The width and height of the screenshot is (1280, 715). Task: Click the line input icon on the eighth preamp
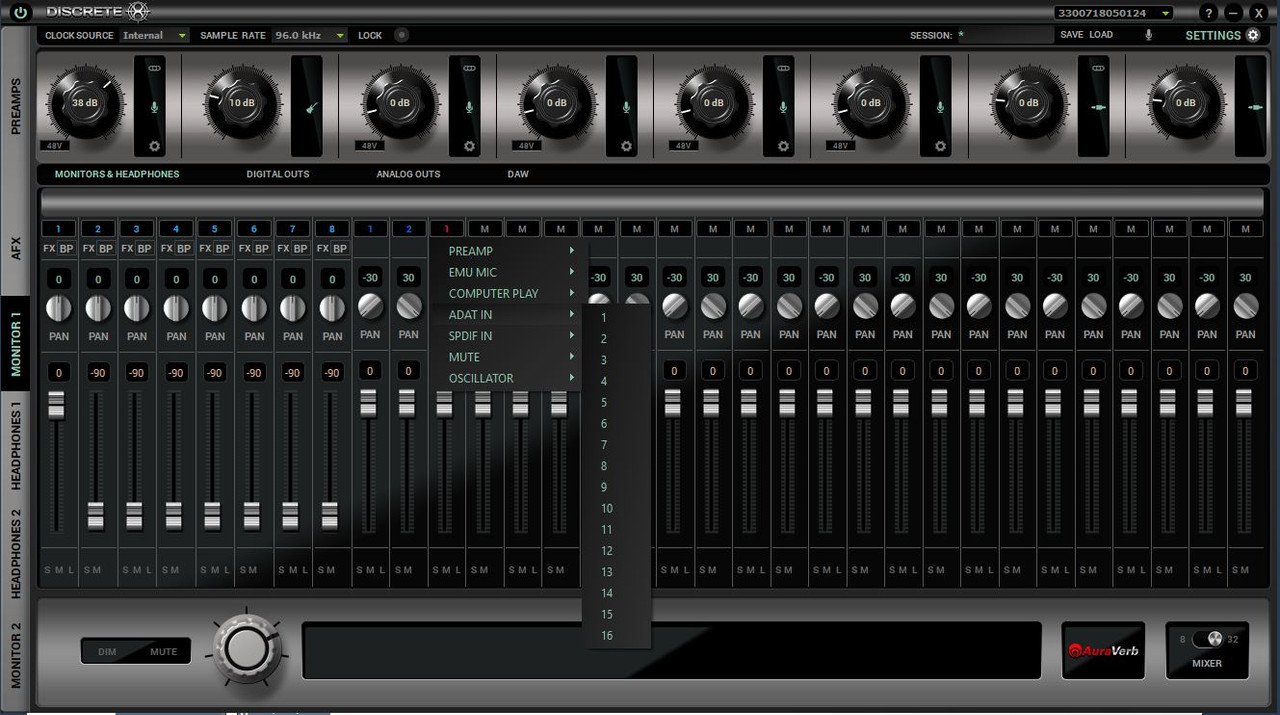point(1256,107)
